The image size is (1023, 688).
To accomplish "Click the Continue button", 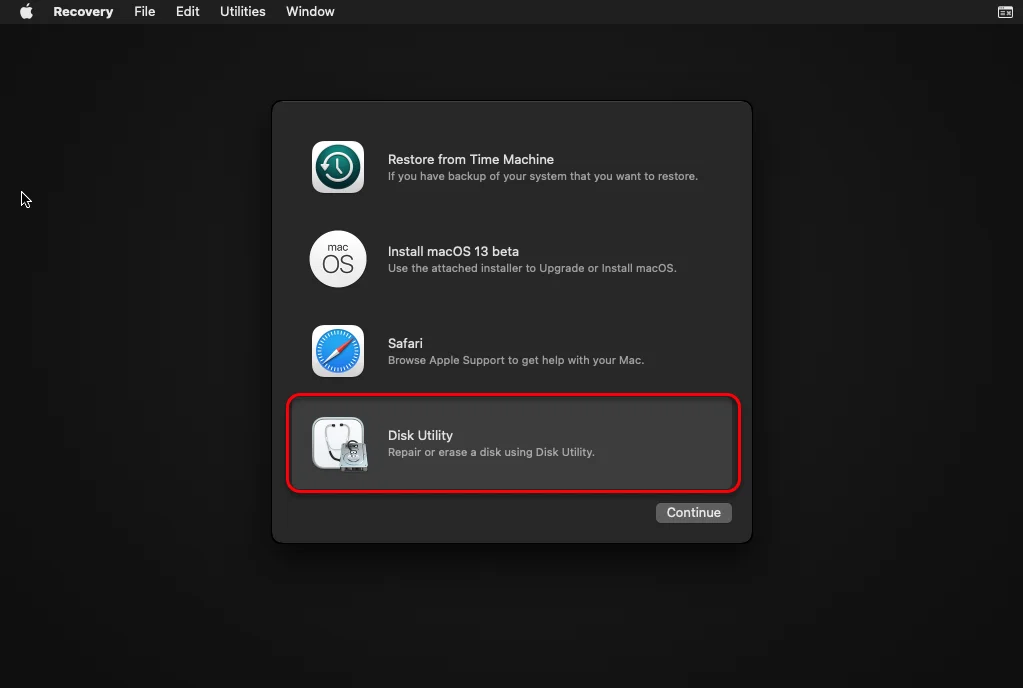I will [694, 513].
